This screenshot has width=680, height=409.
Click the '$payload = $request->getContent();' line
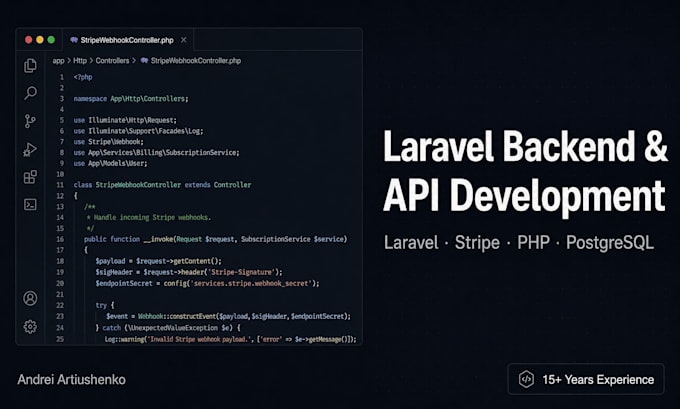158,261
